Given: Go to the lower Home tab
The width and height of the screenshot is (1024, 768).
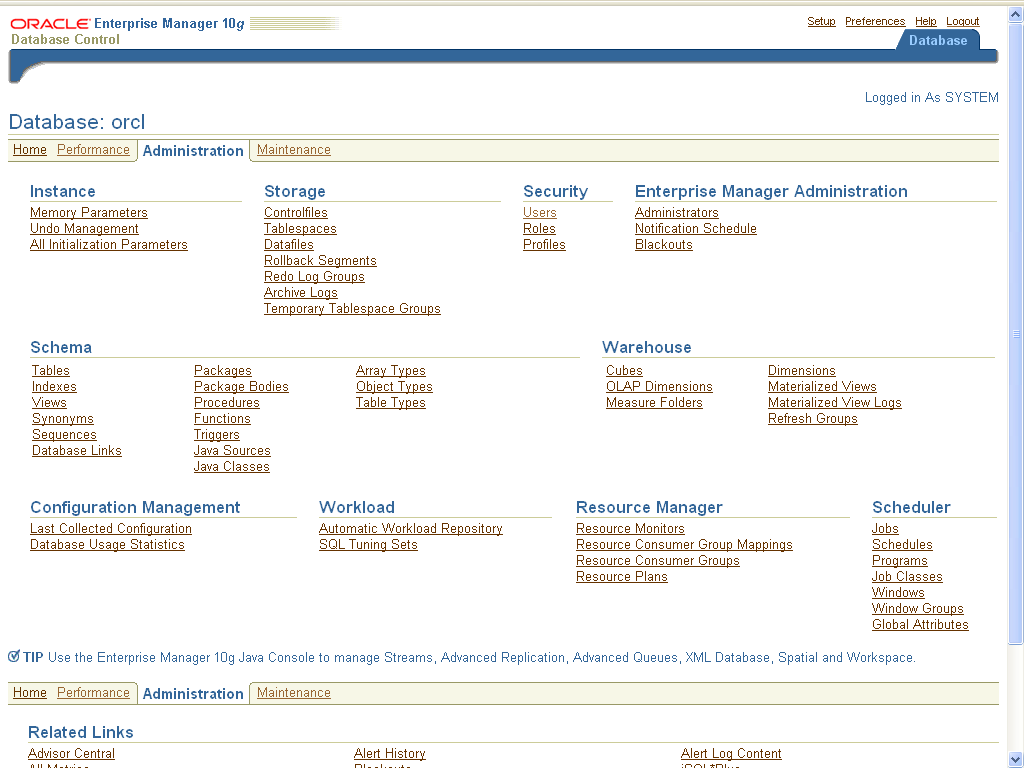Looking at the screenshot, I should pyautogui.click(x=30, y=692).
